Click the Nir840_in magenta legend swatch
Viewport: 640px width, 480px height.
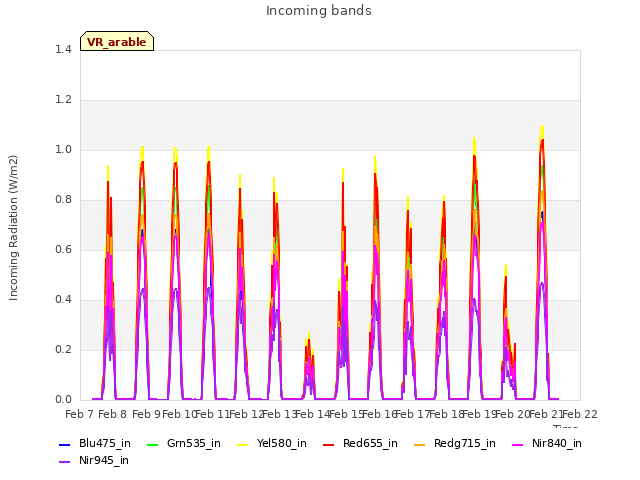click(x=518, y=444)
